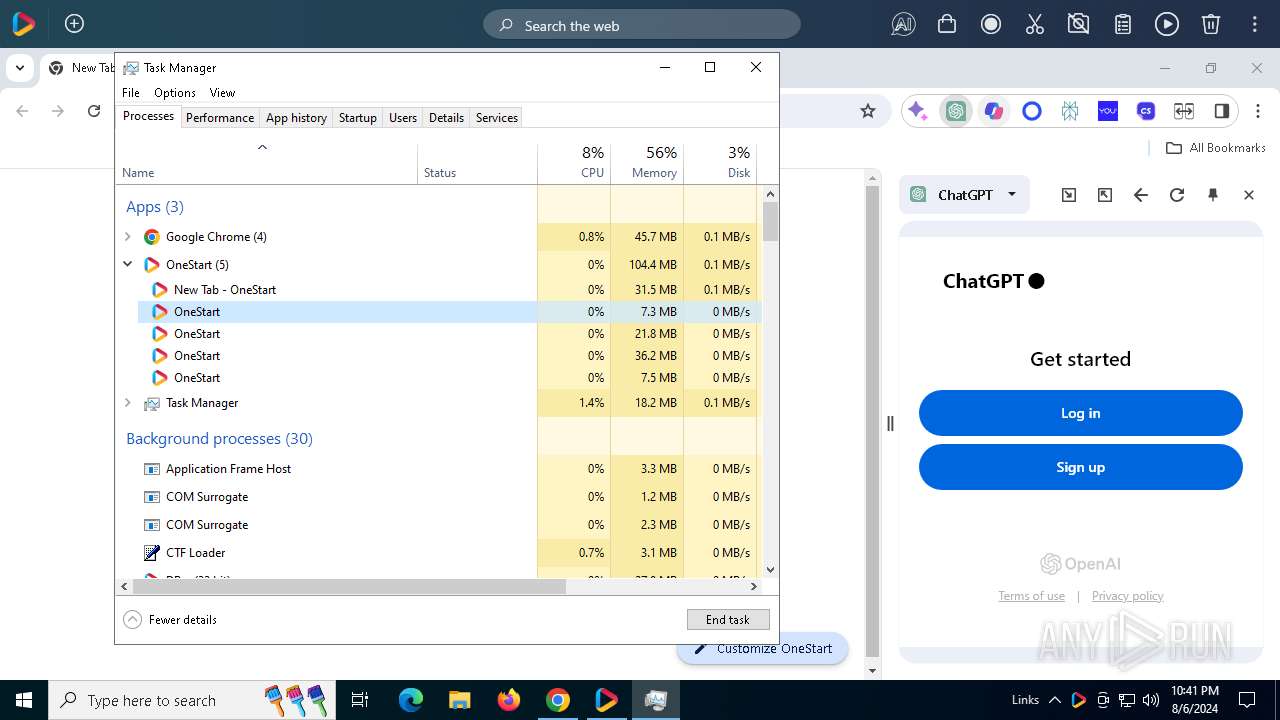Screen dimensions: 1280x720
Task: Open the AI chat icon in OneStart toolbar
Action: coord(903,25)
